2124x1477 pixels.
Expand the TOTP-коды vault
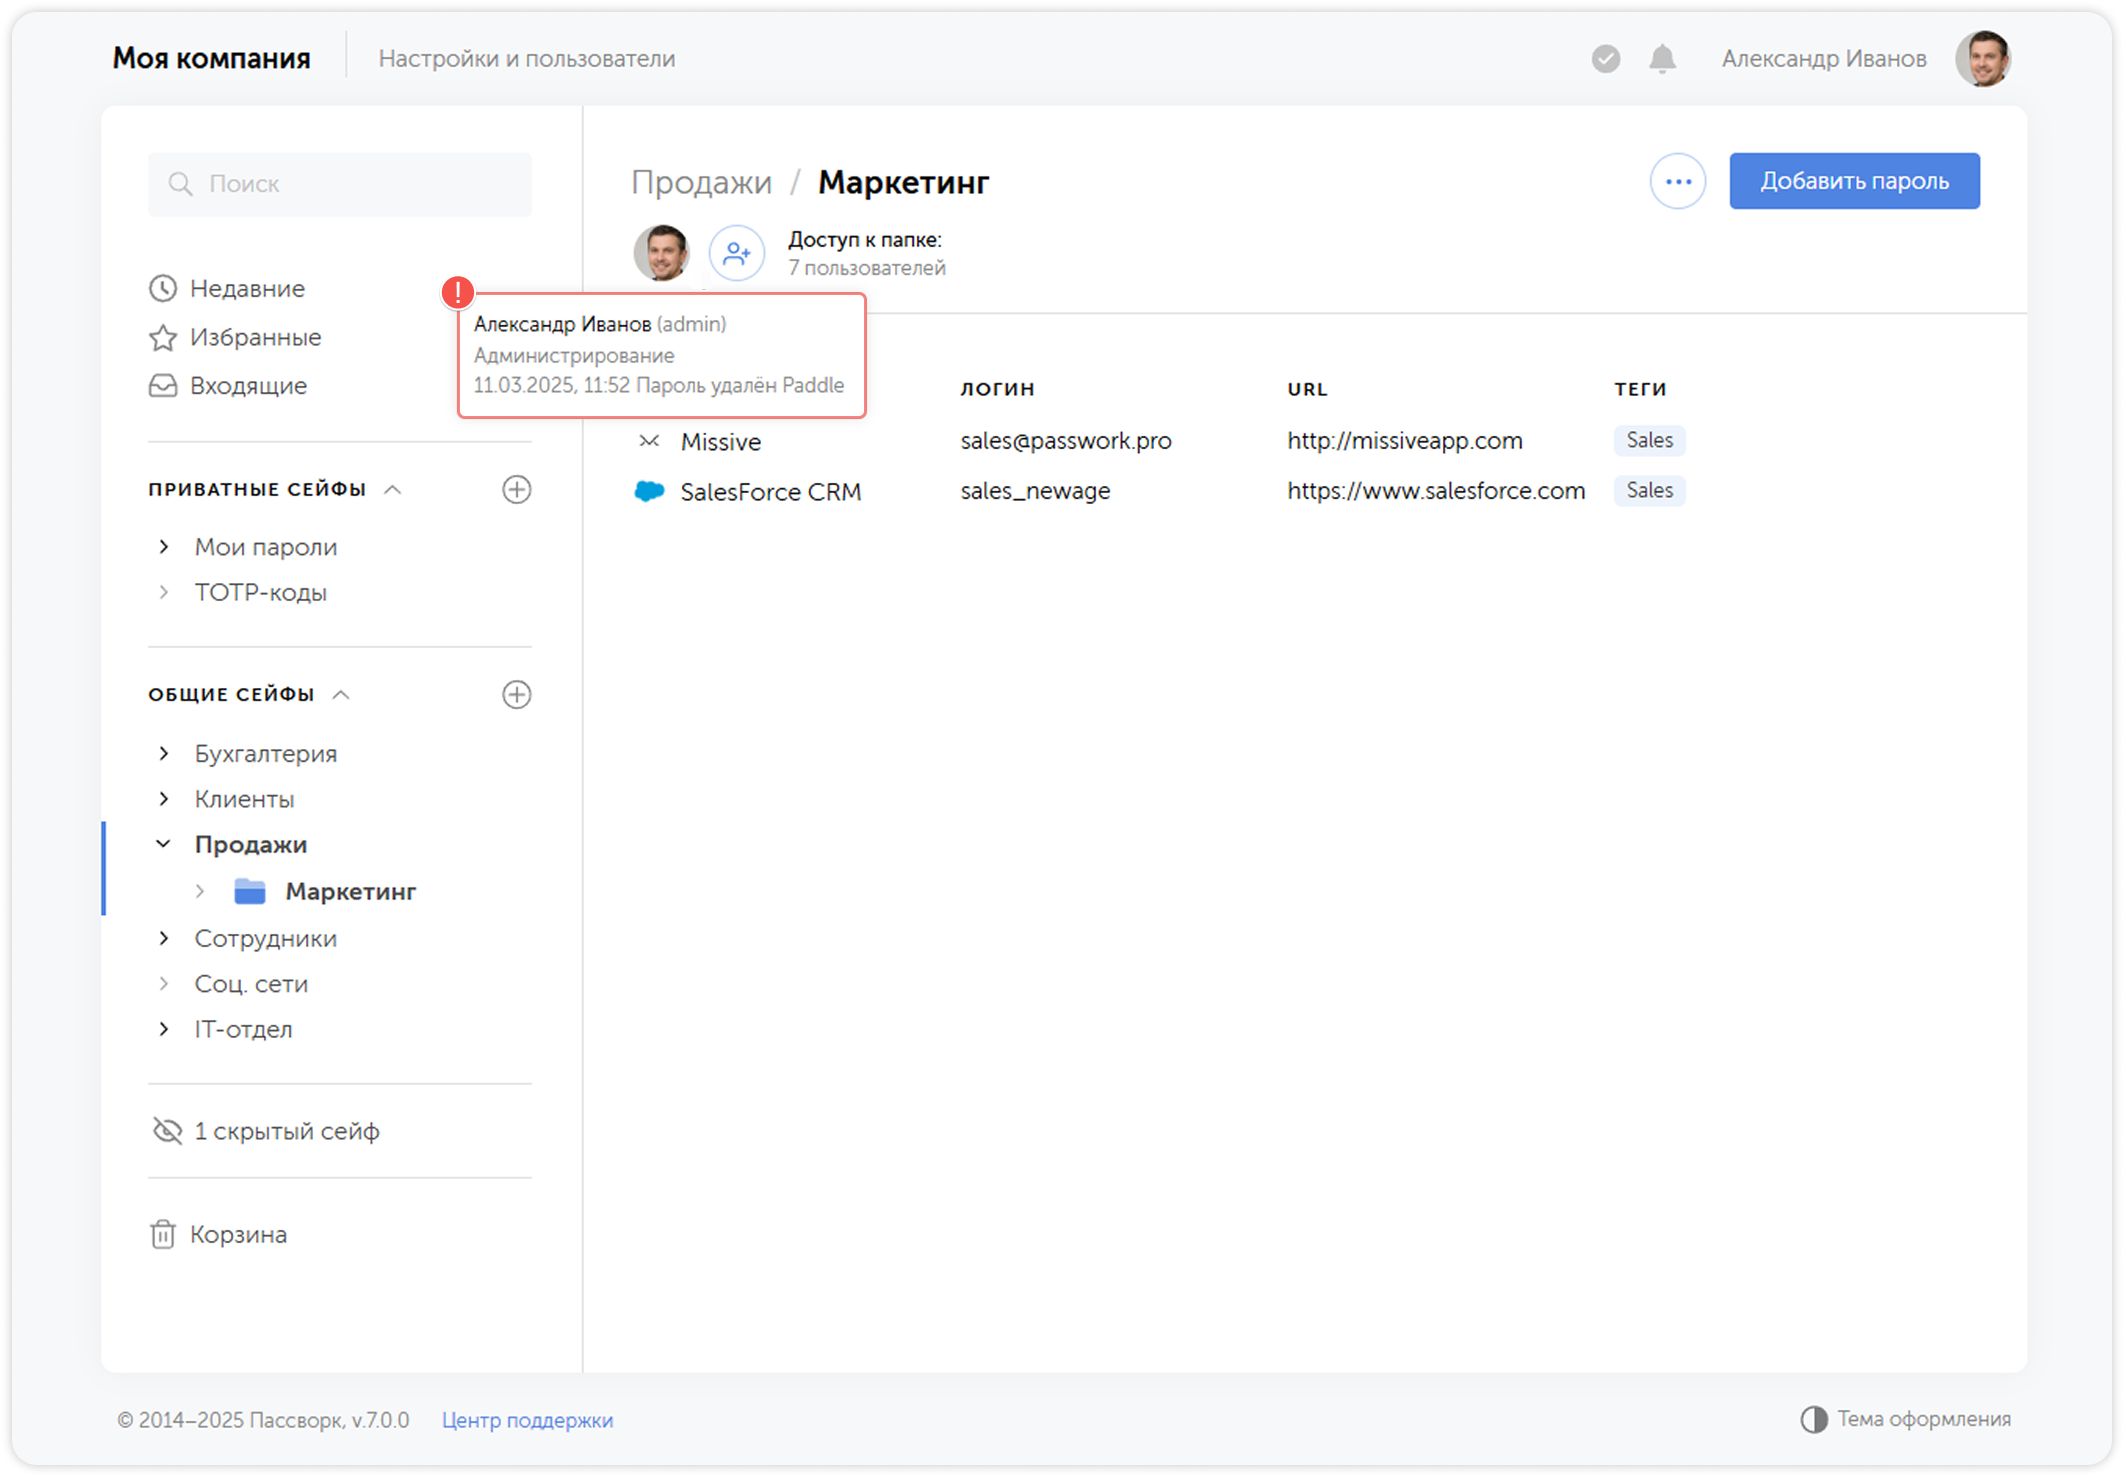164,592
